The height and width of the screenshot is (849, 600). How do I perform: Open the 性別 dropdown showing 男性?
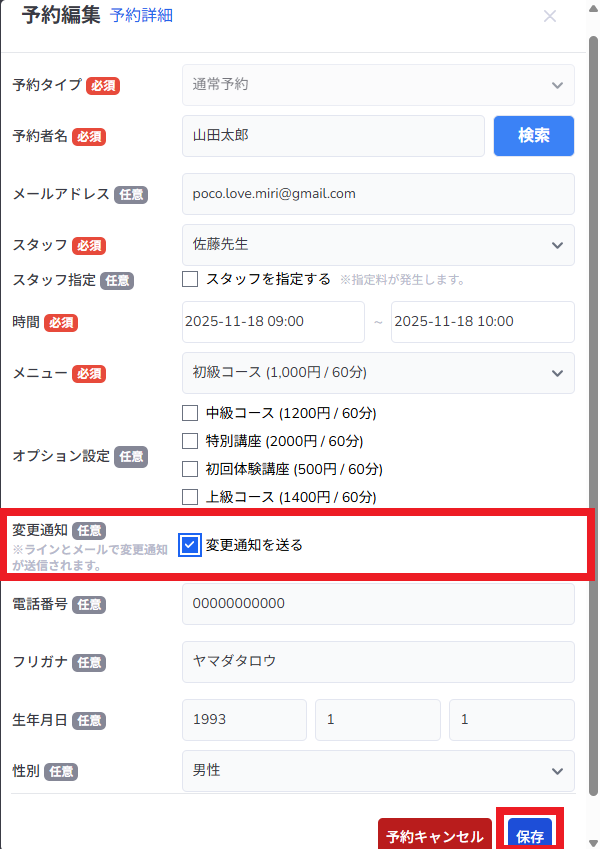(x=378, y=771)
